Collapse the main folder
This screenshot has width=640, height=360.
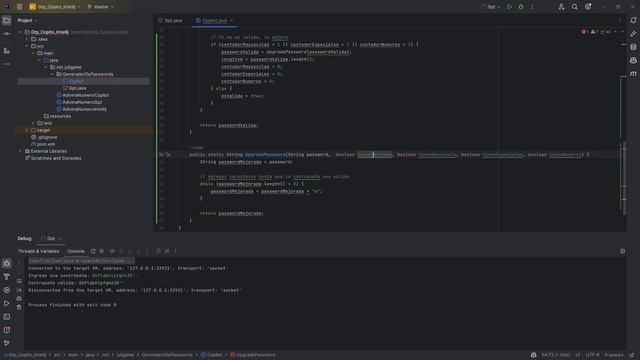pyautogui.click(x=33, y=53)
